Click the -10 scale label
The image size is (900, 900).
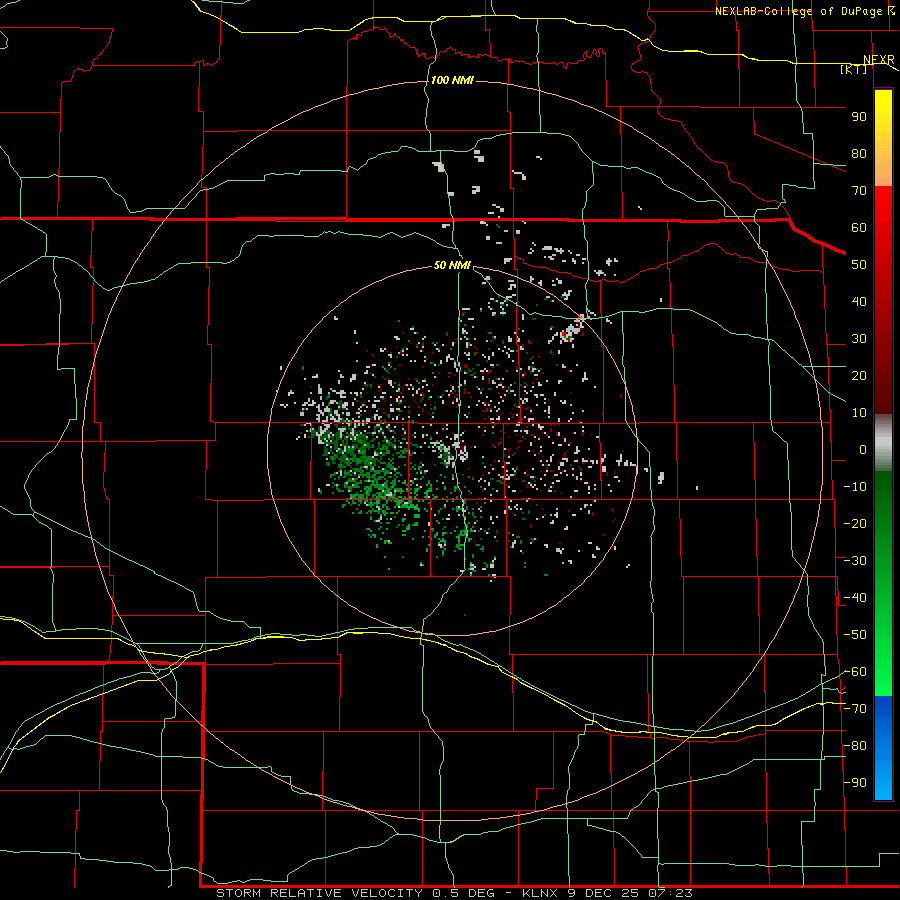pos(855,487)
